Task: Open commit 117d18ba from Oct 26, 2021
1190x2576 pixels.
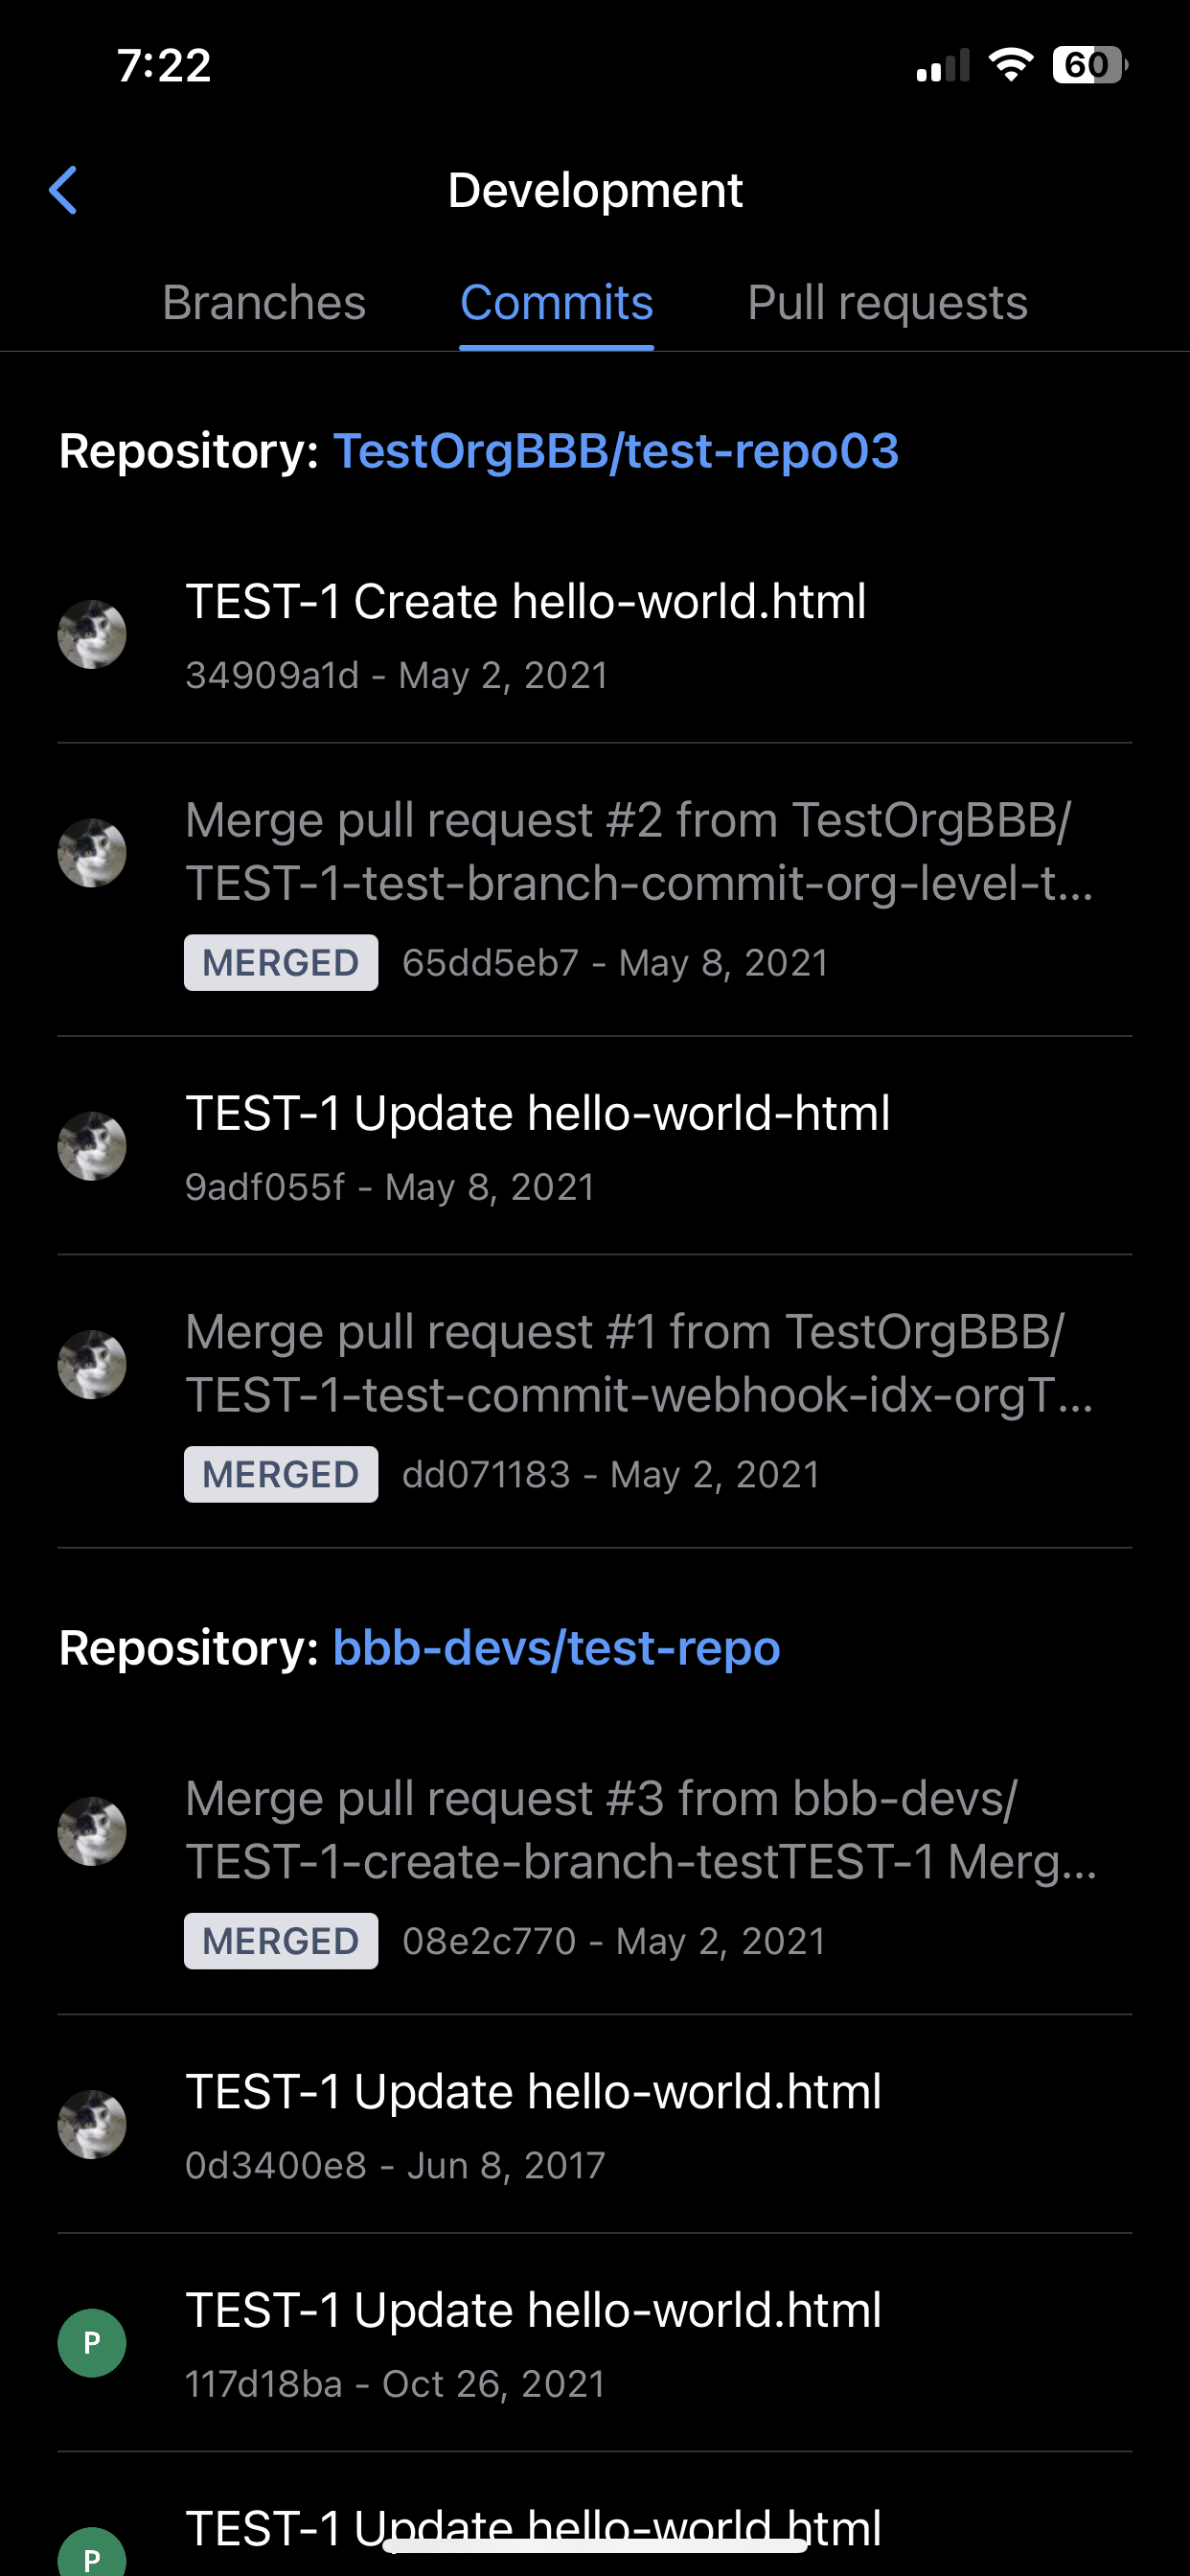Action: click(x=595, y=2343)
